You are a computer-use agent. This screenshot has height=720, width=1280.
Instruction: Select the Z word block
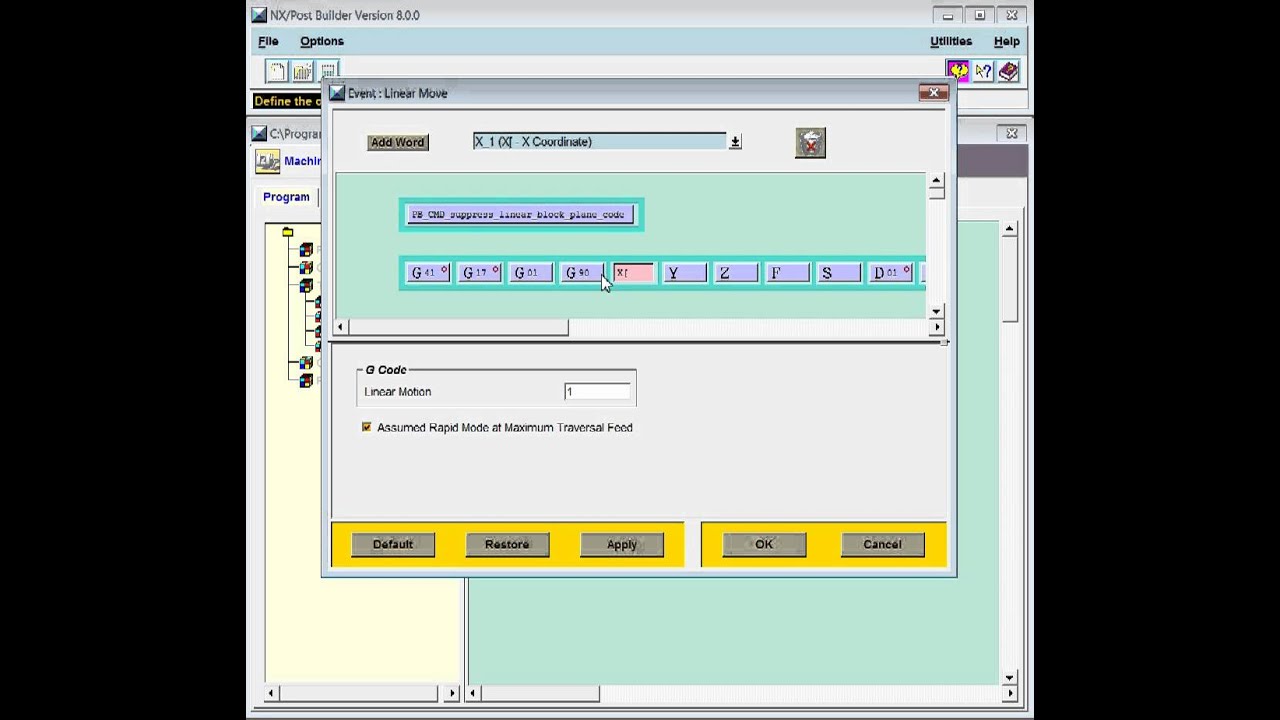(736, 273)
